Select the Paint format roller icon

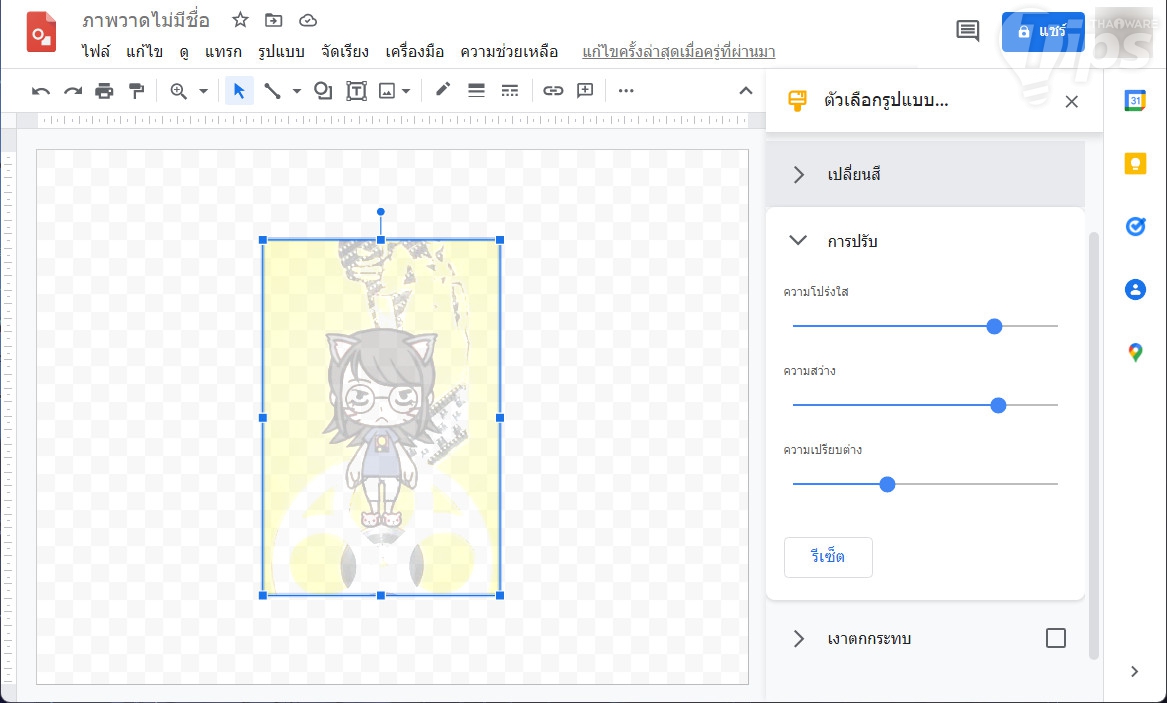point(136,92)
